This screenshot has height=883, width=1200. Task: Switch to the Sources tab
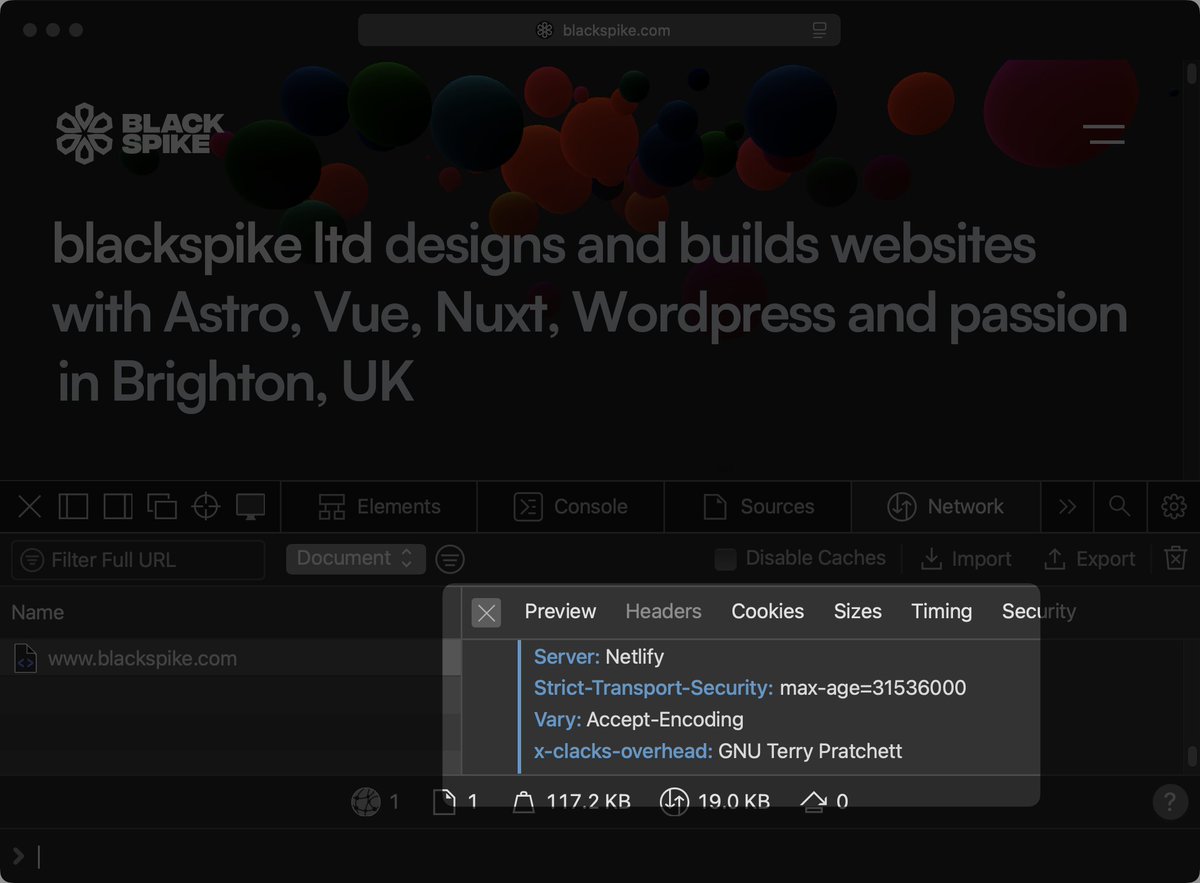pos(758,507)
